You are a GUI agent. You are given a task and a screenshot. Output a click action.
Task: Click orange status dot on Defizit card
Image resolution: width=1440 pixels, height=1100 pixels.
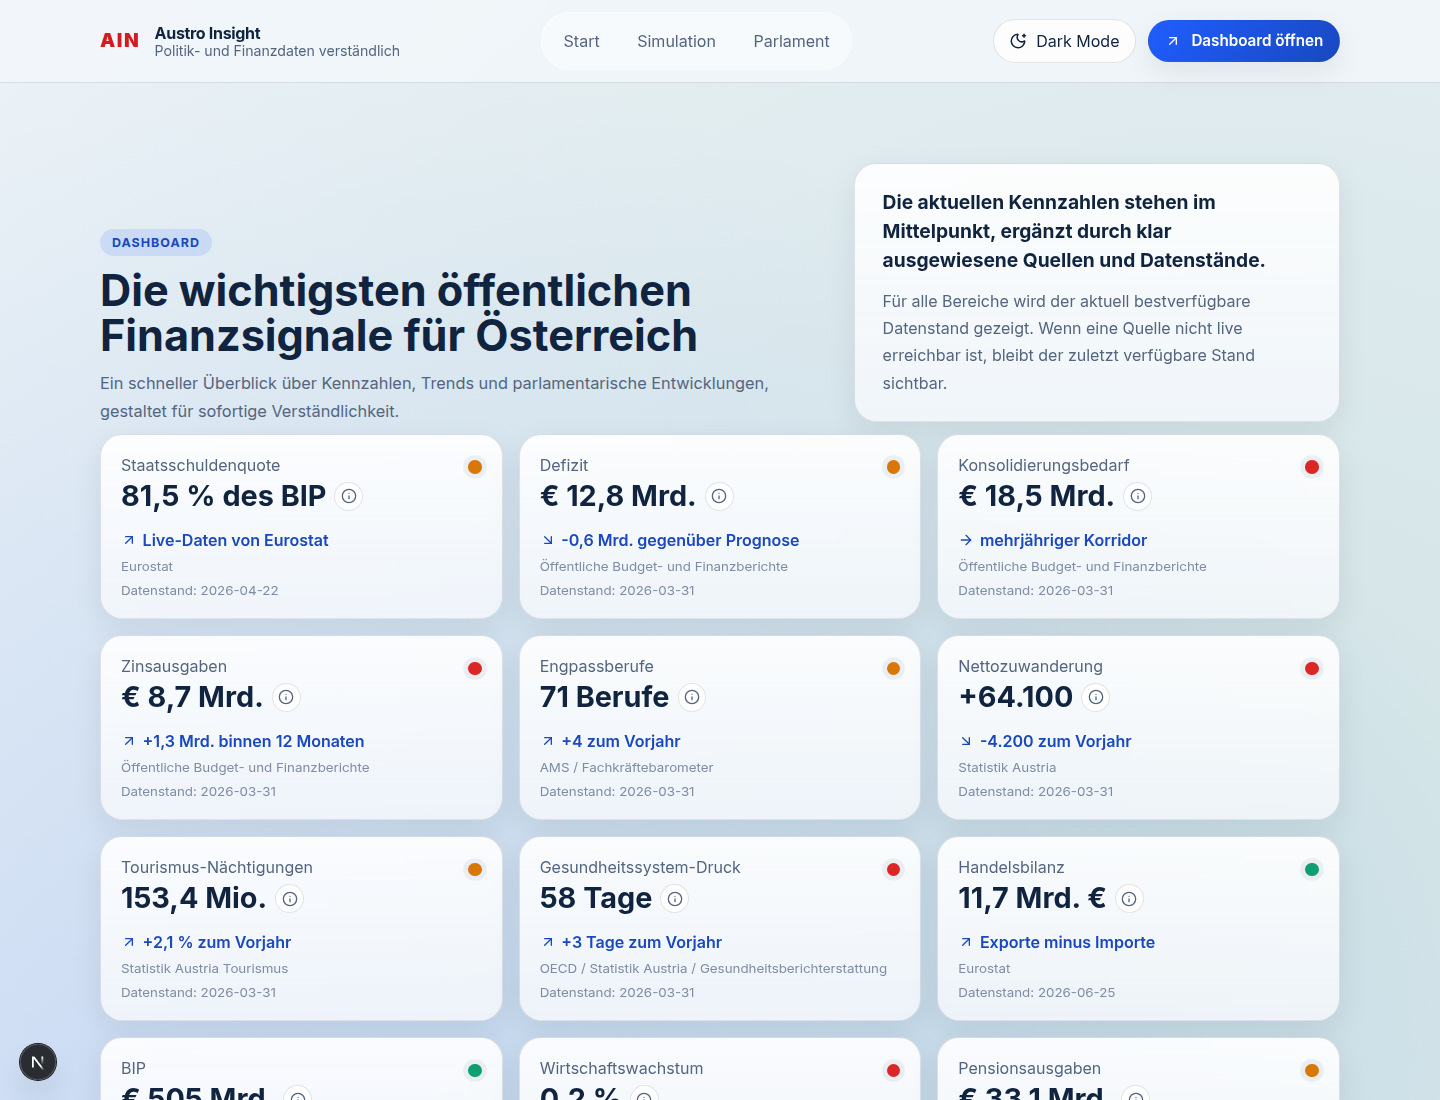pos(894,467)
